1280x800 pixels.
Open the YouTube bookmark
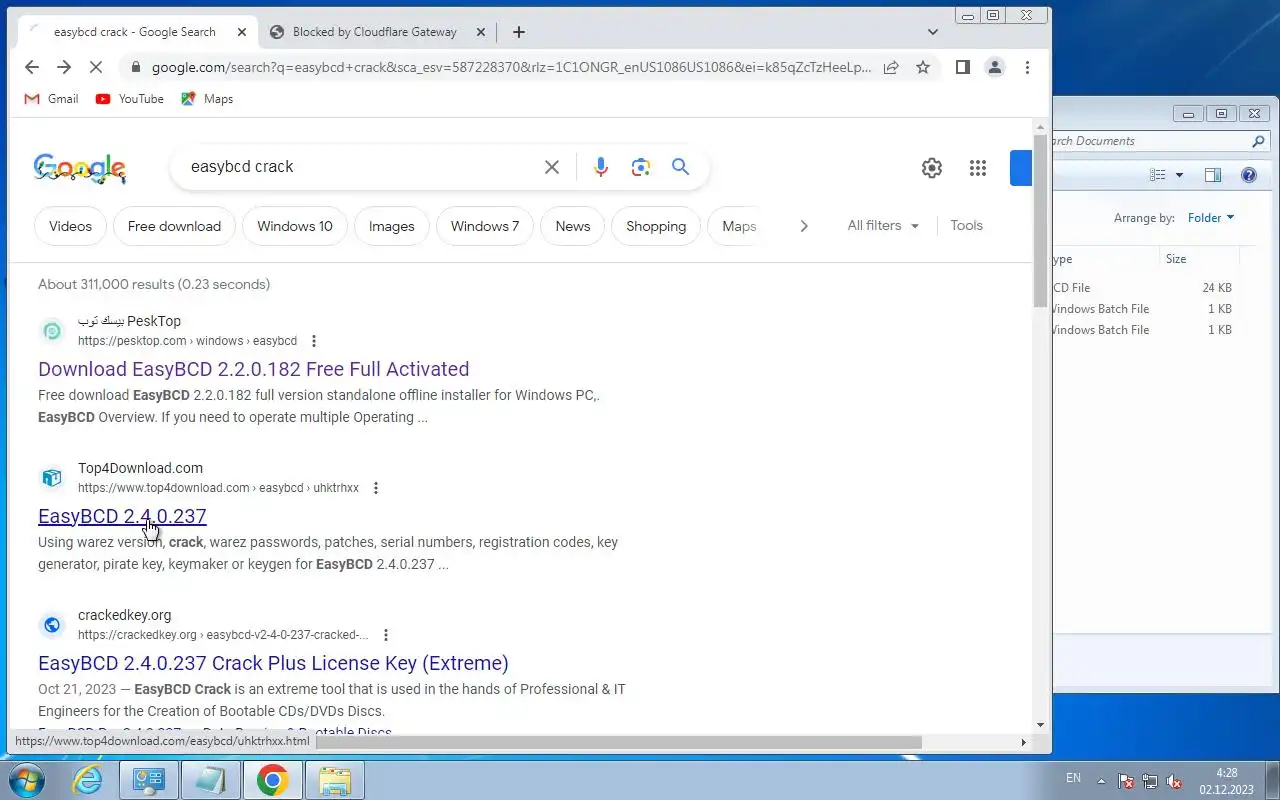tap(130, 99)
